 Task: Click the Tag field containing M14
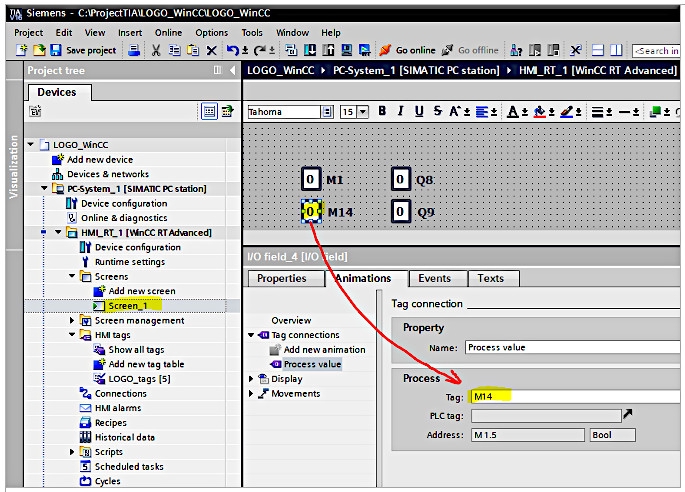(x=575, y=396)
